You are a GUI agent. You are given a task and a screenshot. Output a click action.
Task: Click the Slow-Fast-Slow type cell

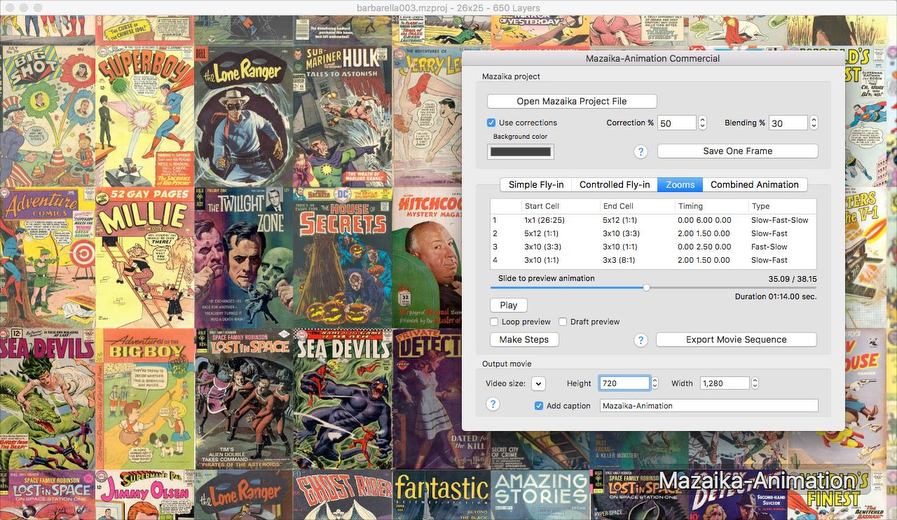780,220
